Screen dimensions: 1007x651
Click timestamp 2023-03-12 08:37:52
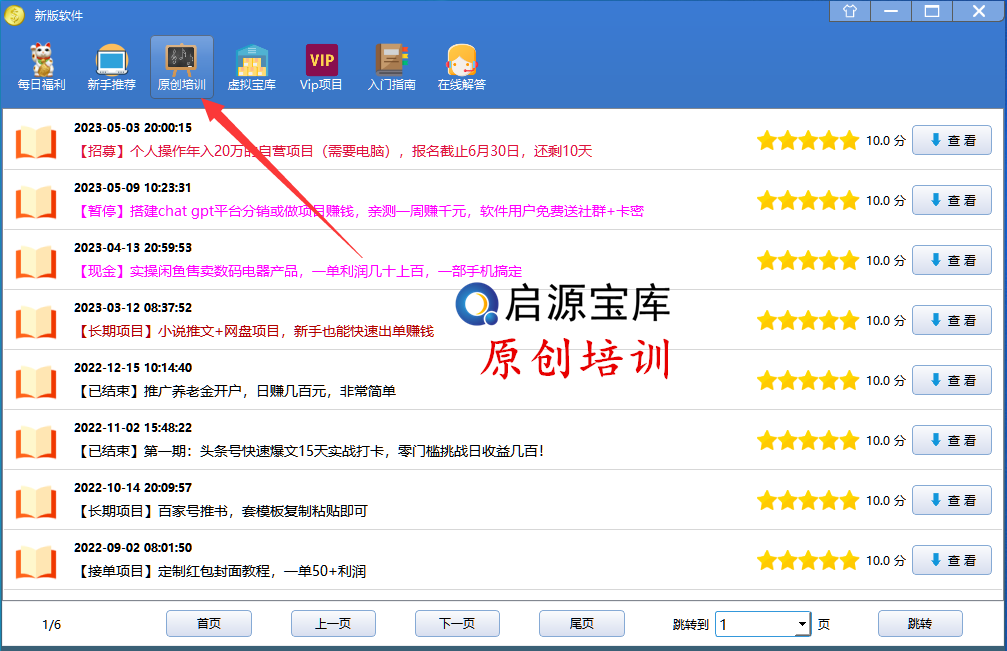(x=133, y=308)
